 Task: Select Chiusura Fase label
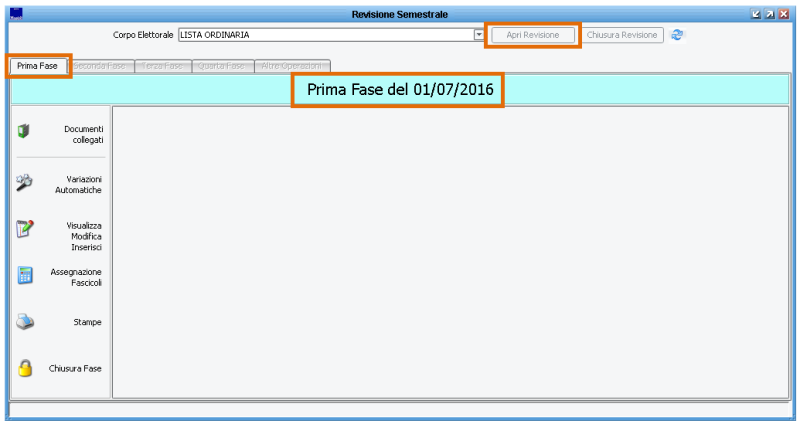pyautogui.click(x=75, y=368)
